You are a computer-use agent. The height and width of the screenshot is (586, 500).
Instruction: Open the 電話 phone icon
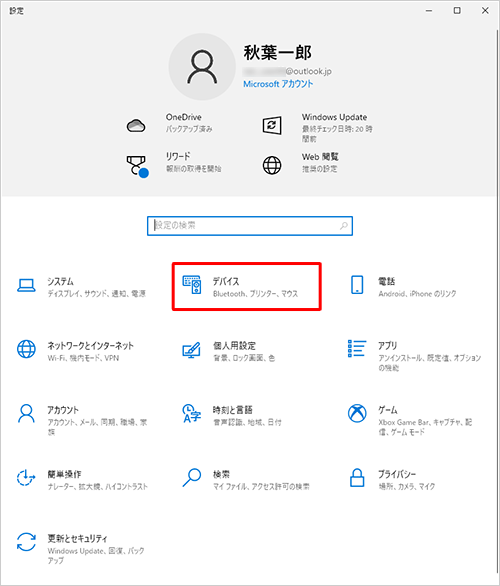357,285
